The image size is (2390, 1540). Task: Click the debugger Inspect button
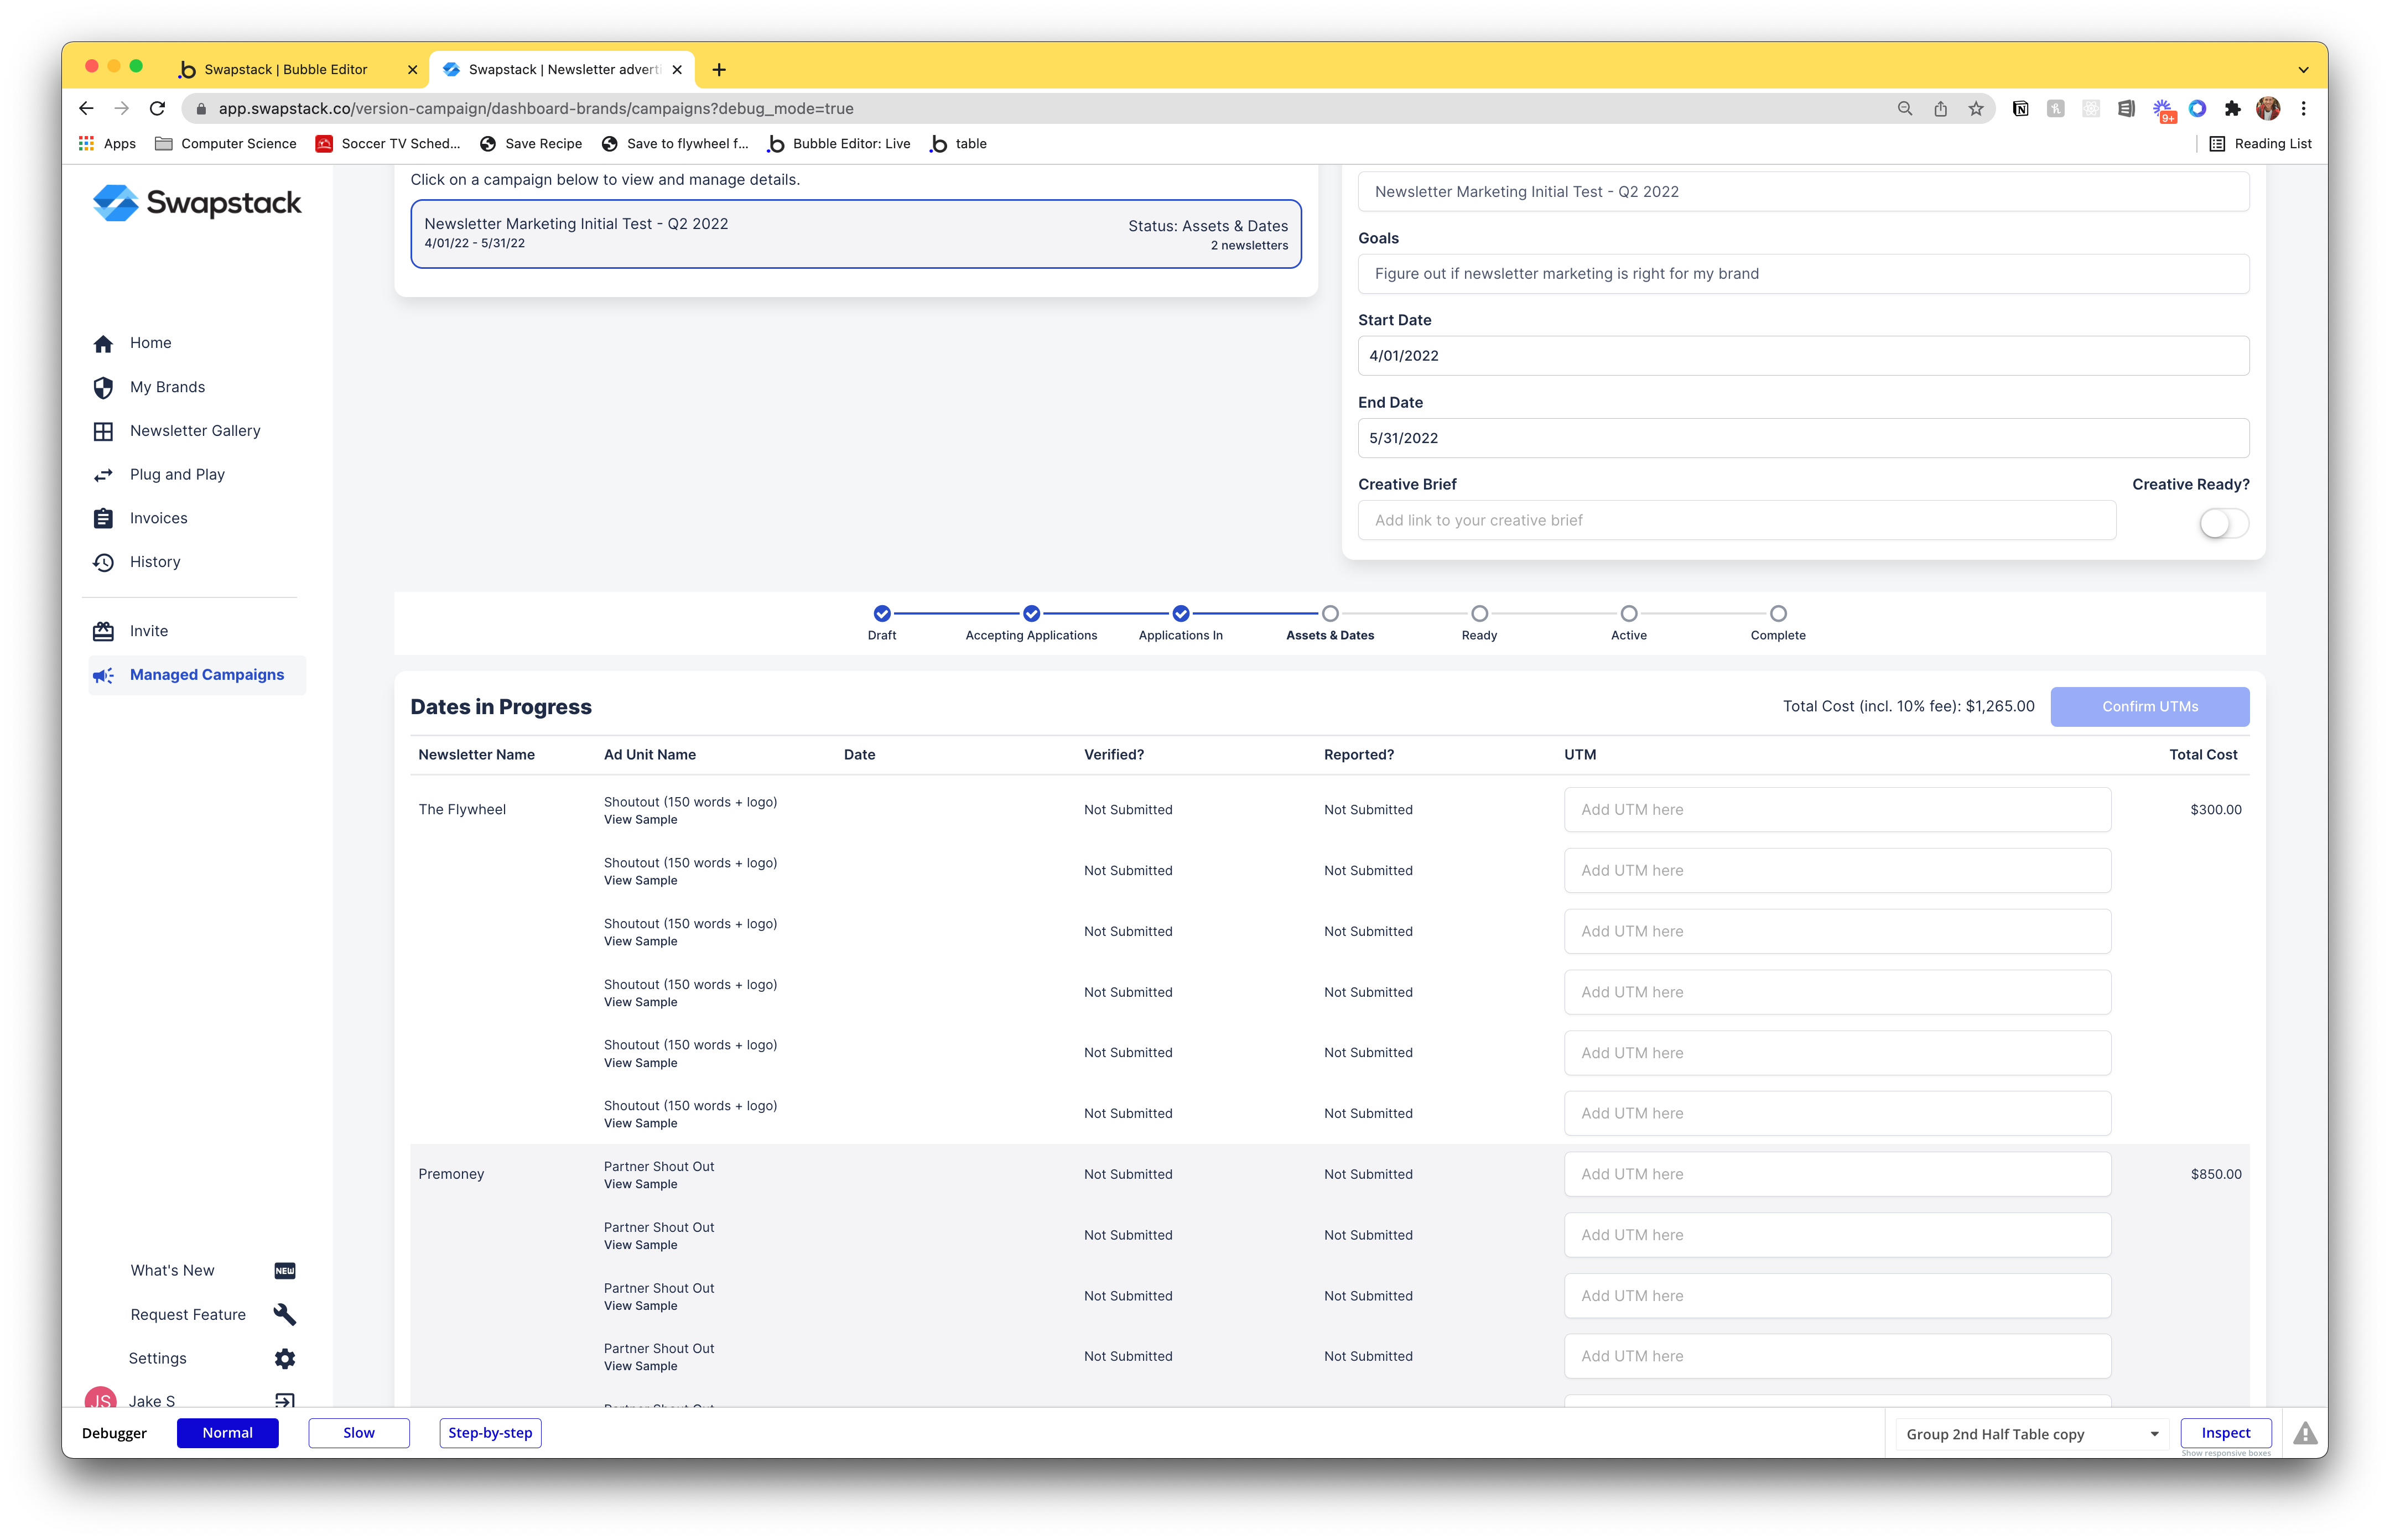tap(2225, 1432)
